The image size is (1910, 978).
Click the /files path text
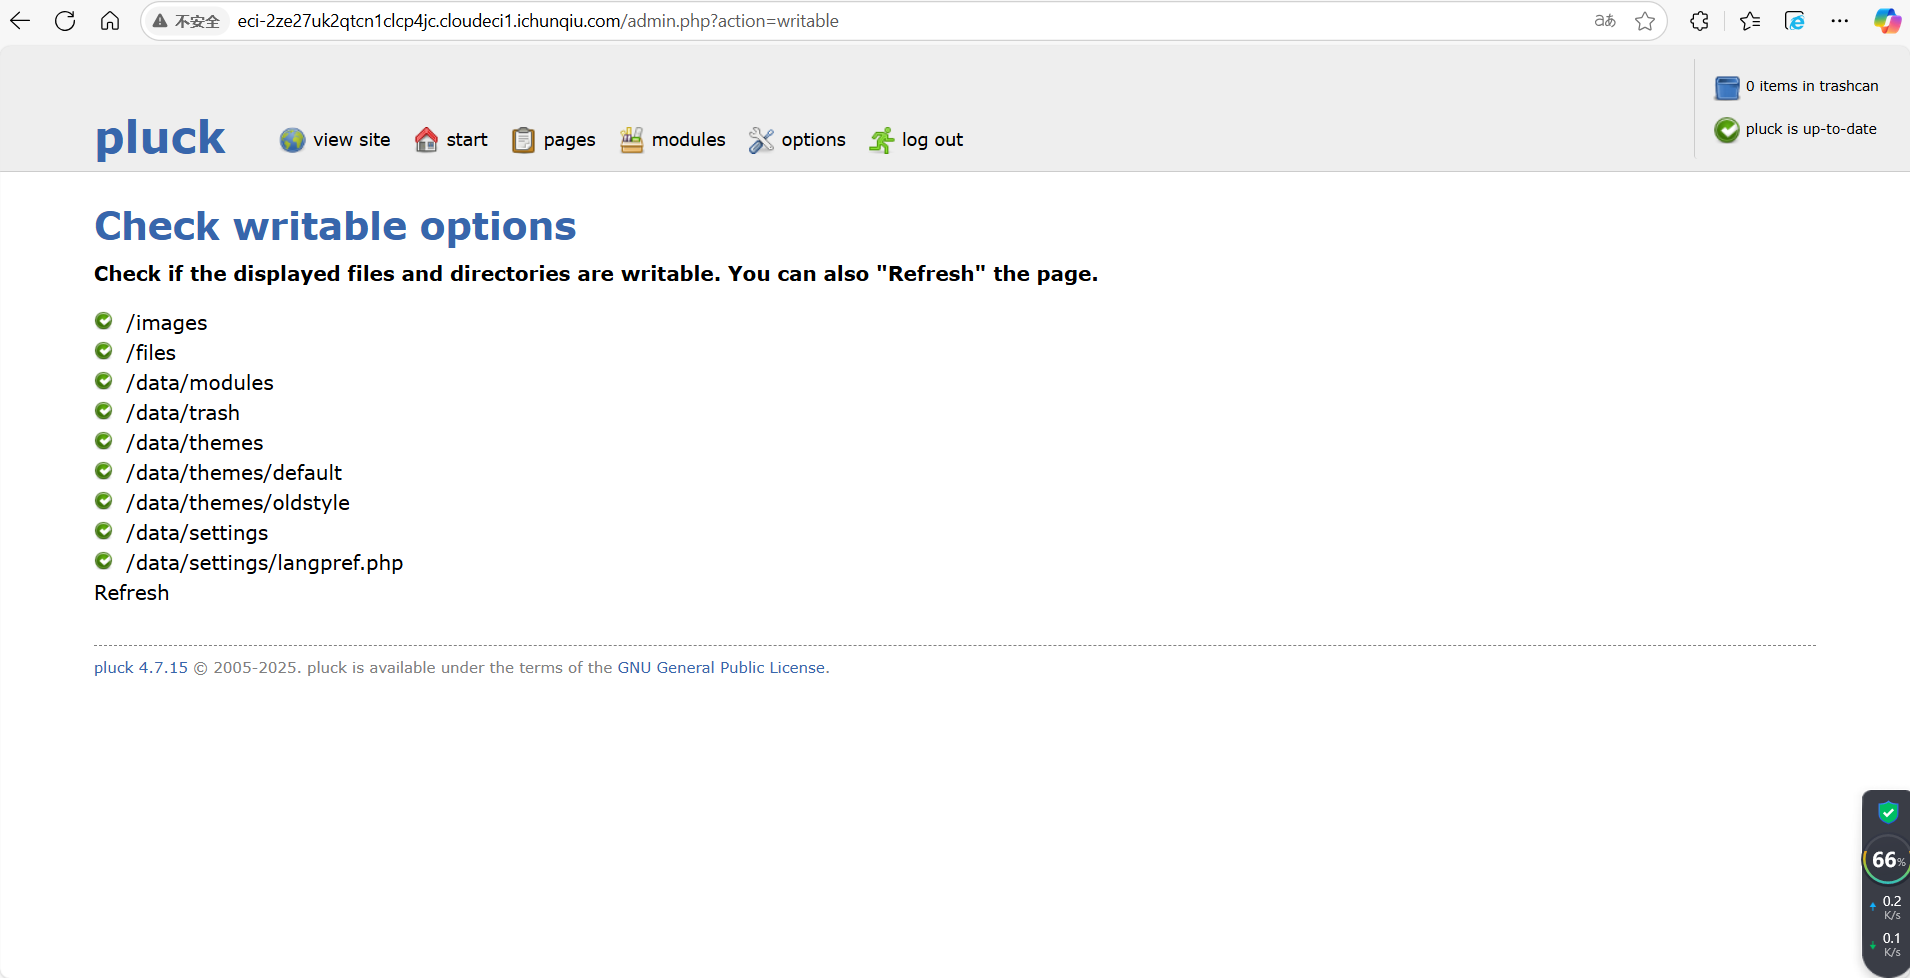pos(151,353)
